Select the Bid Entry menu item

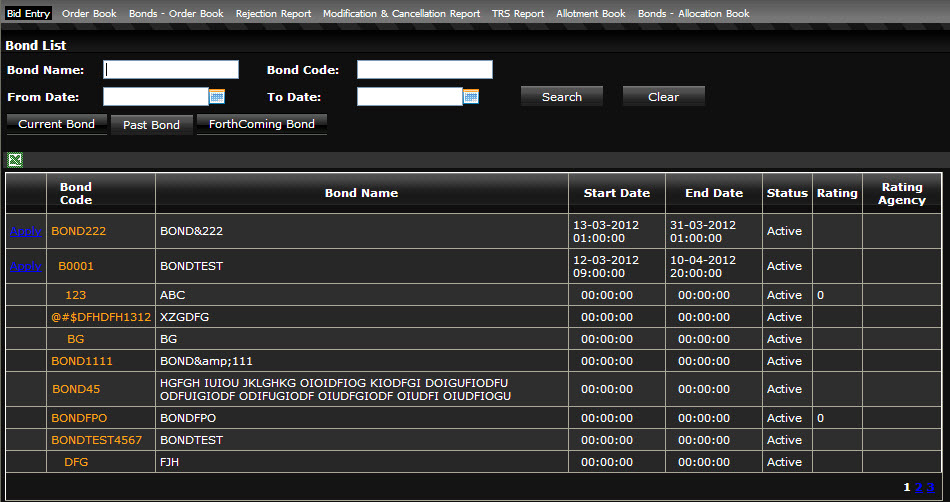pyautogui.click(x=28, y=13)
